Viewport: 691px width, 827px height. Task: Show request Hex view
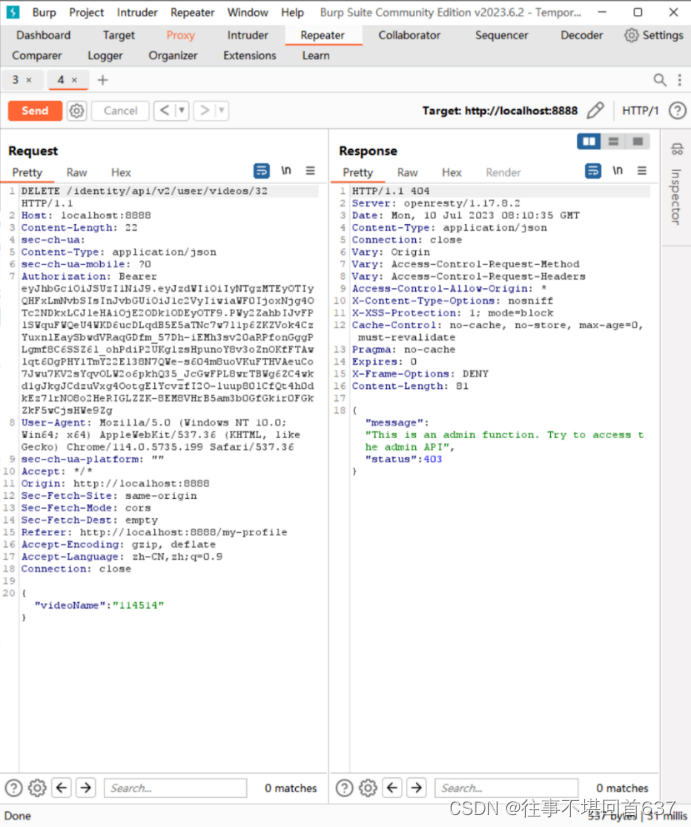[121, 172]
